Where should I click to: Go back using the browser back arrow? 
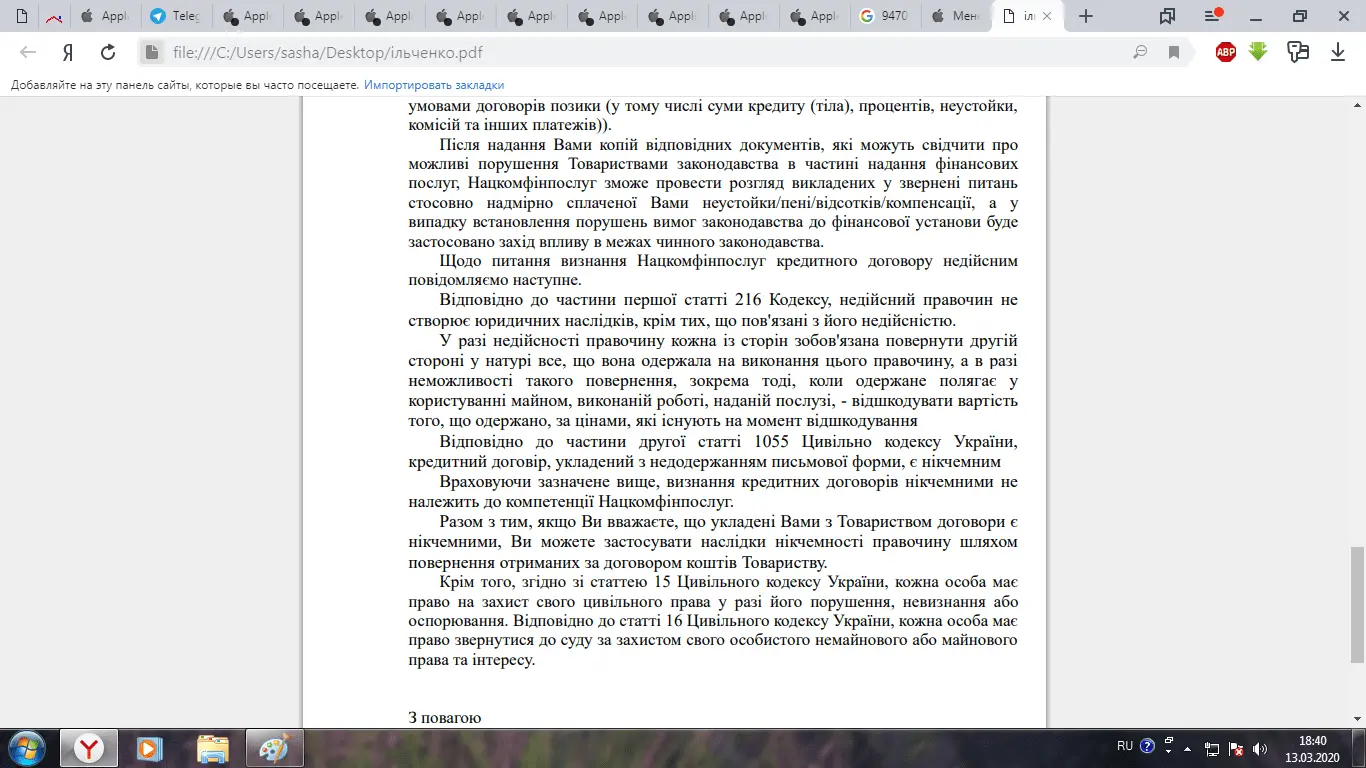point(28,53)
